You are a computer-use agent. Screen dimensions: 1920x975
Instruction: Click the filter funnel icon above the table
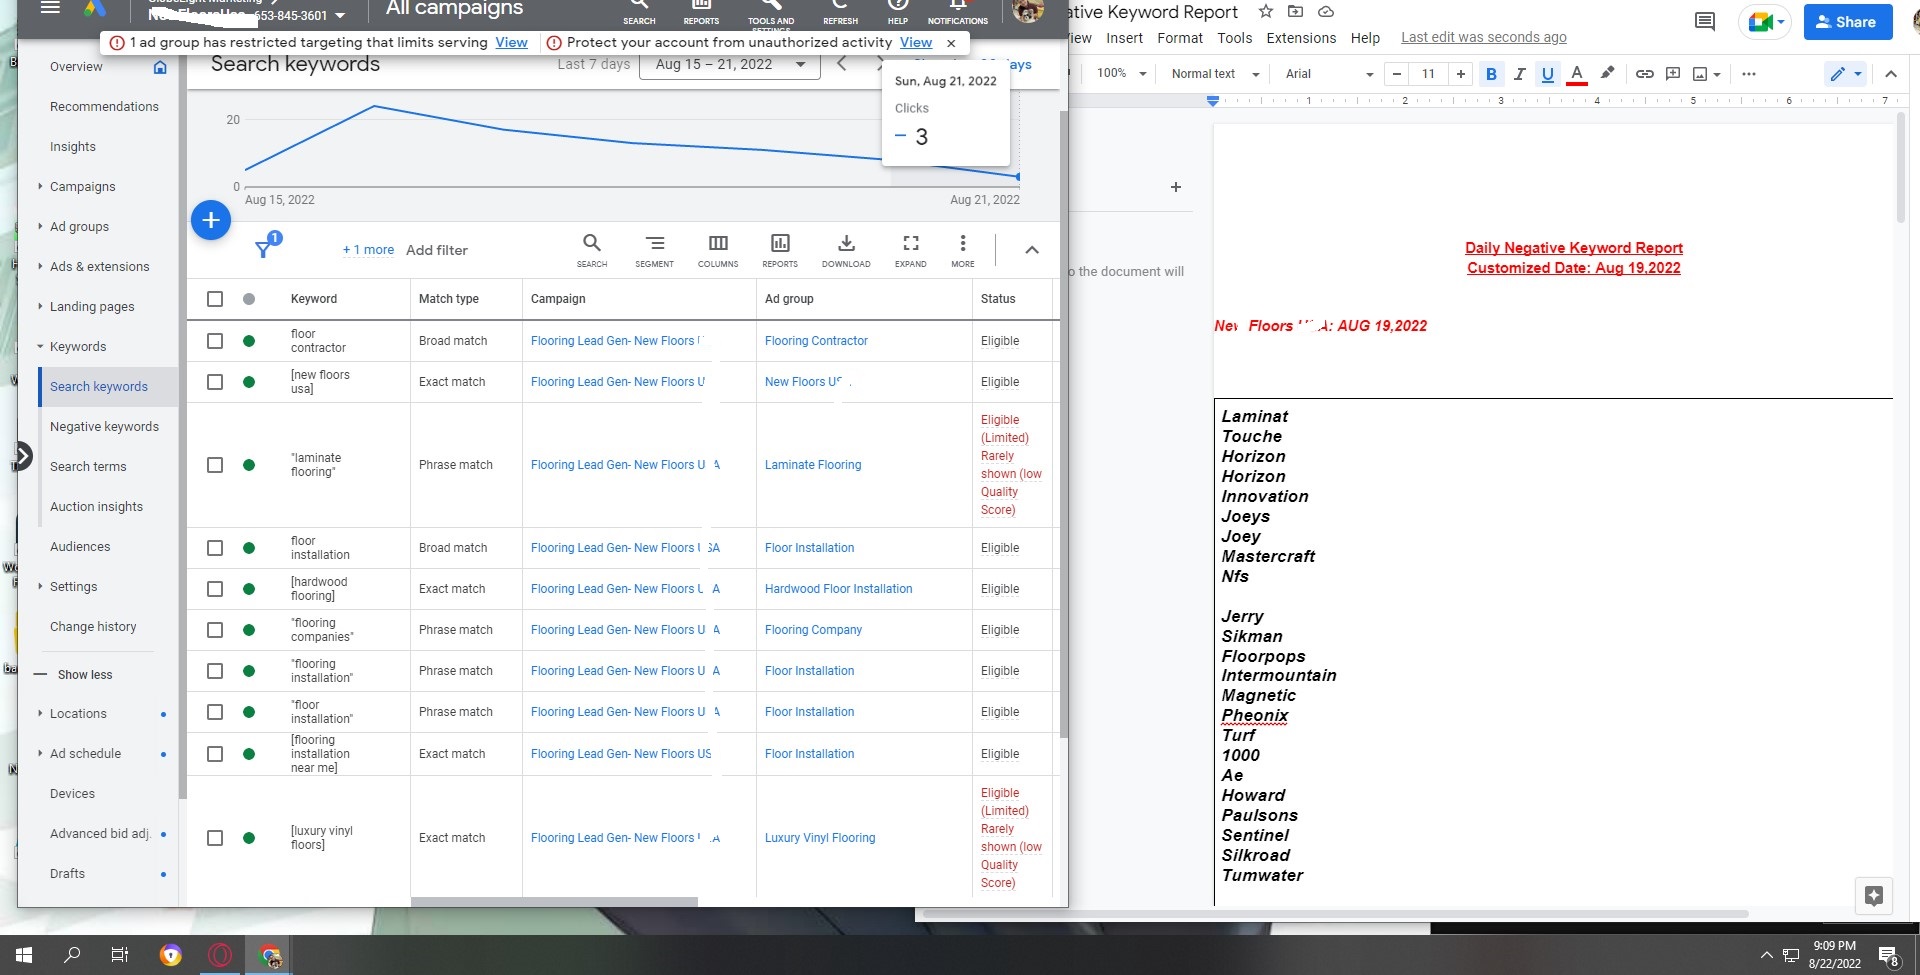coord(263,249)
